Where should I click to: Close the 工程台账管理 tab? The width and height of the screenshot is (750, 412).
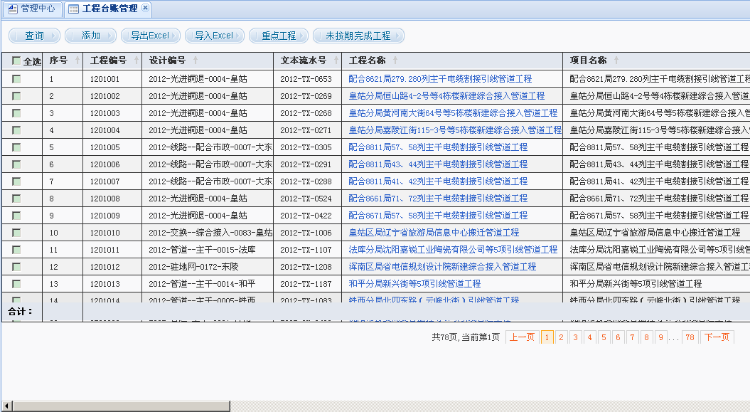pos(145,8)
